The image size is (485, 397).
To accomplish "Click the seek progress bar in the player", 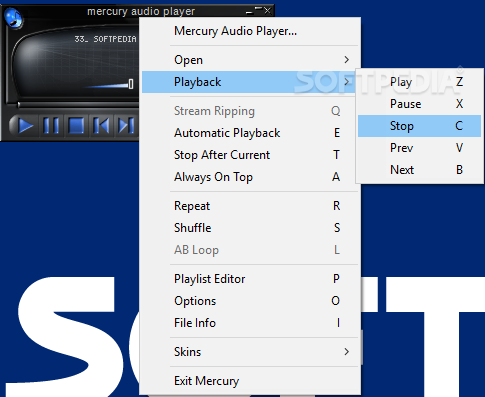I will pos(78,105).
